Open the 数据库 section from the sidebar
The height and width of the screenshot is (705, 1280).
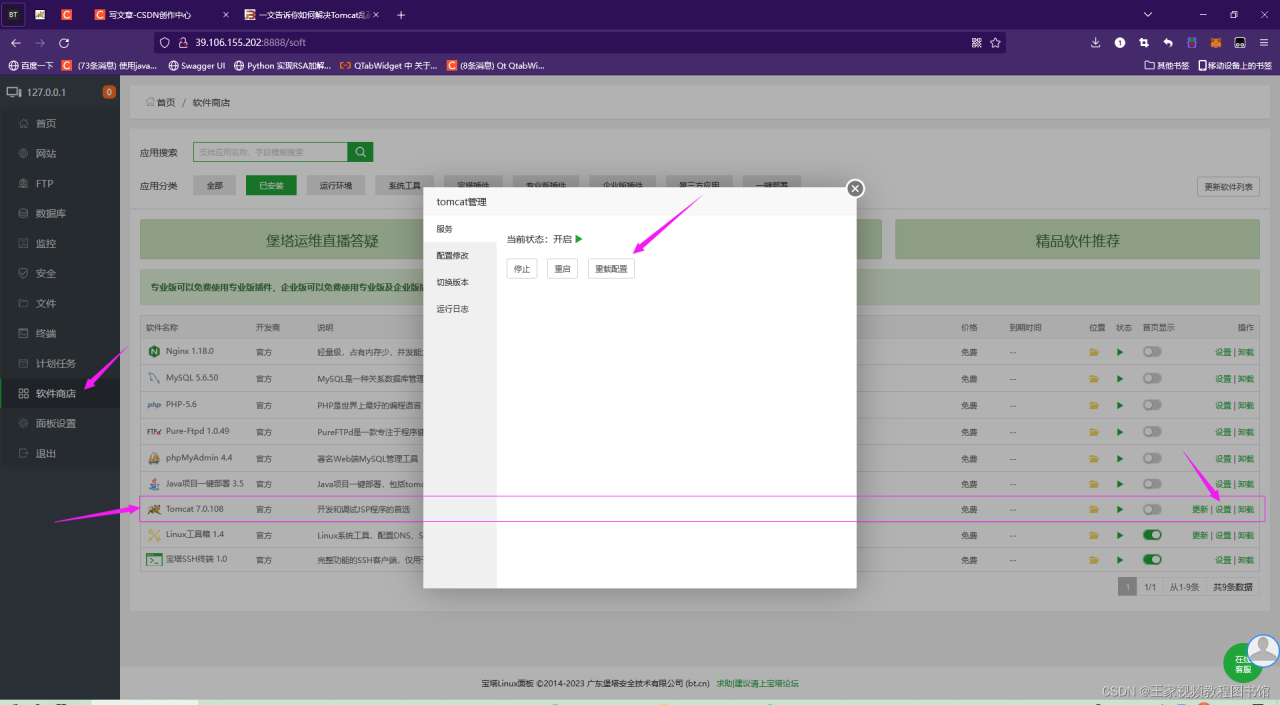45,212
